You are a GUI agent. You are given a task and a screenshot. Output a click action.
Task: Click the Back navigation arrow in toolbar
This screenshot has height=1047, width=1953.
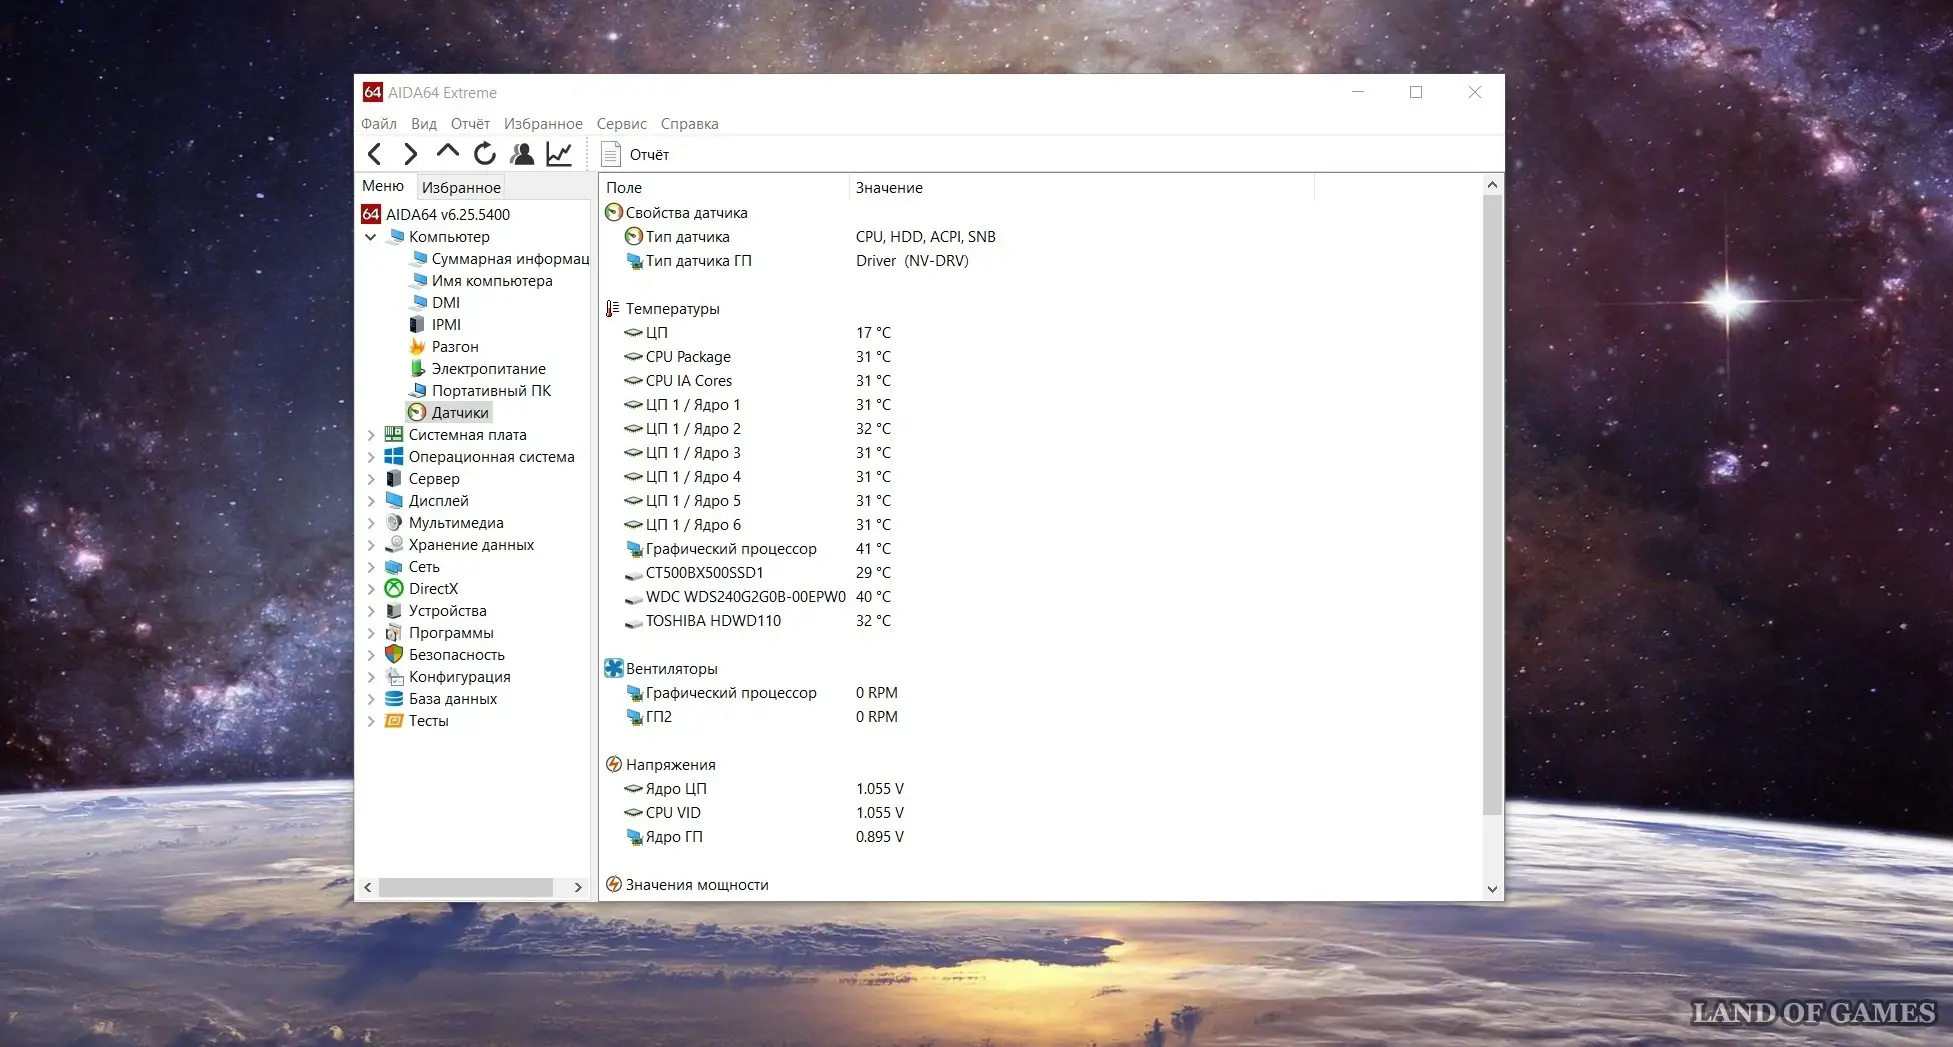pyautogui.click(x=375, y=154)
